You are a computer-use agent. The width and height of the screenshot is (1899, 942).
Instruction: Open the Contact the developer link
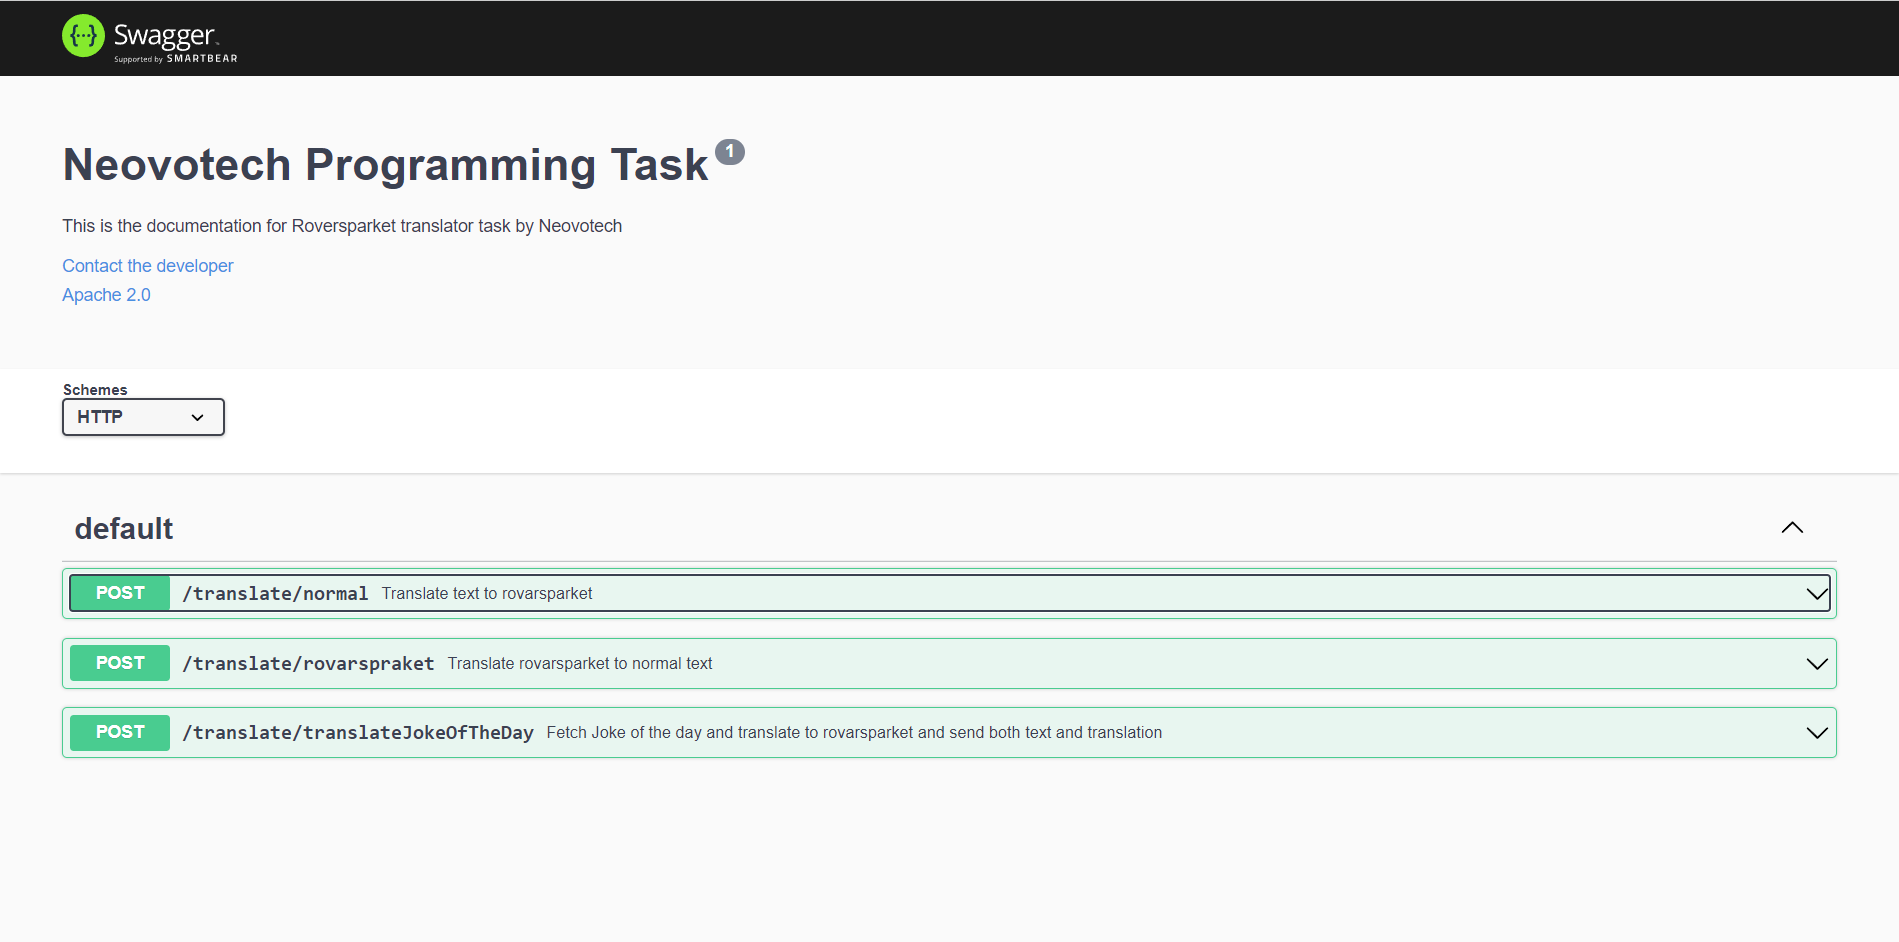pyautogui.click(x=148, y=266)
